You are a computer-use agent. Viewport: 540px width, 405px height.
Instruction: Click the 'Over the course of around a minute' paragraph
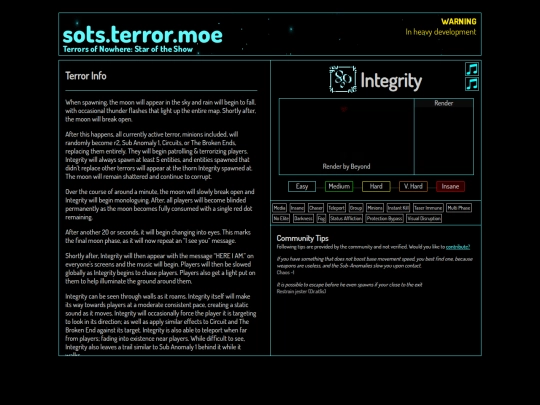point(160,205)
